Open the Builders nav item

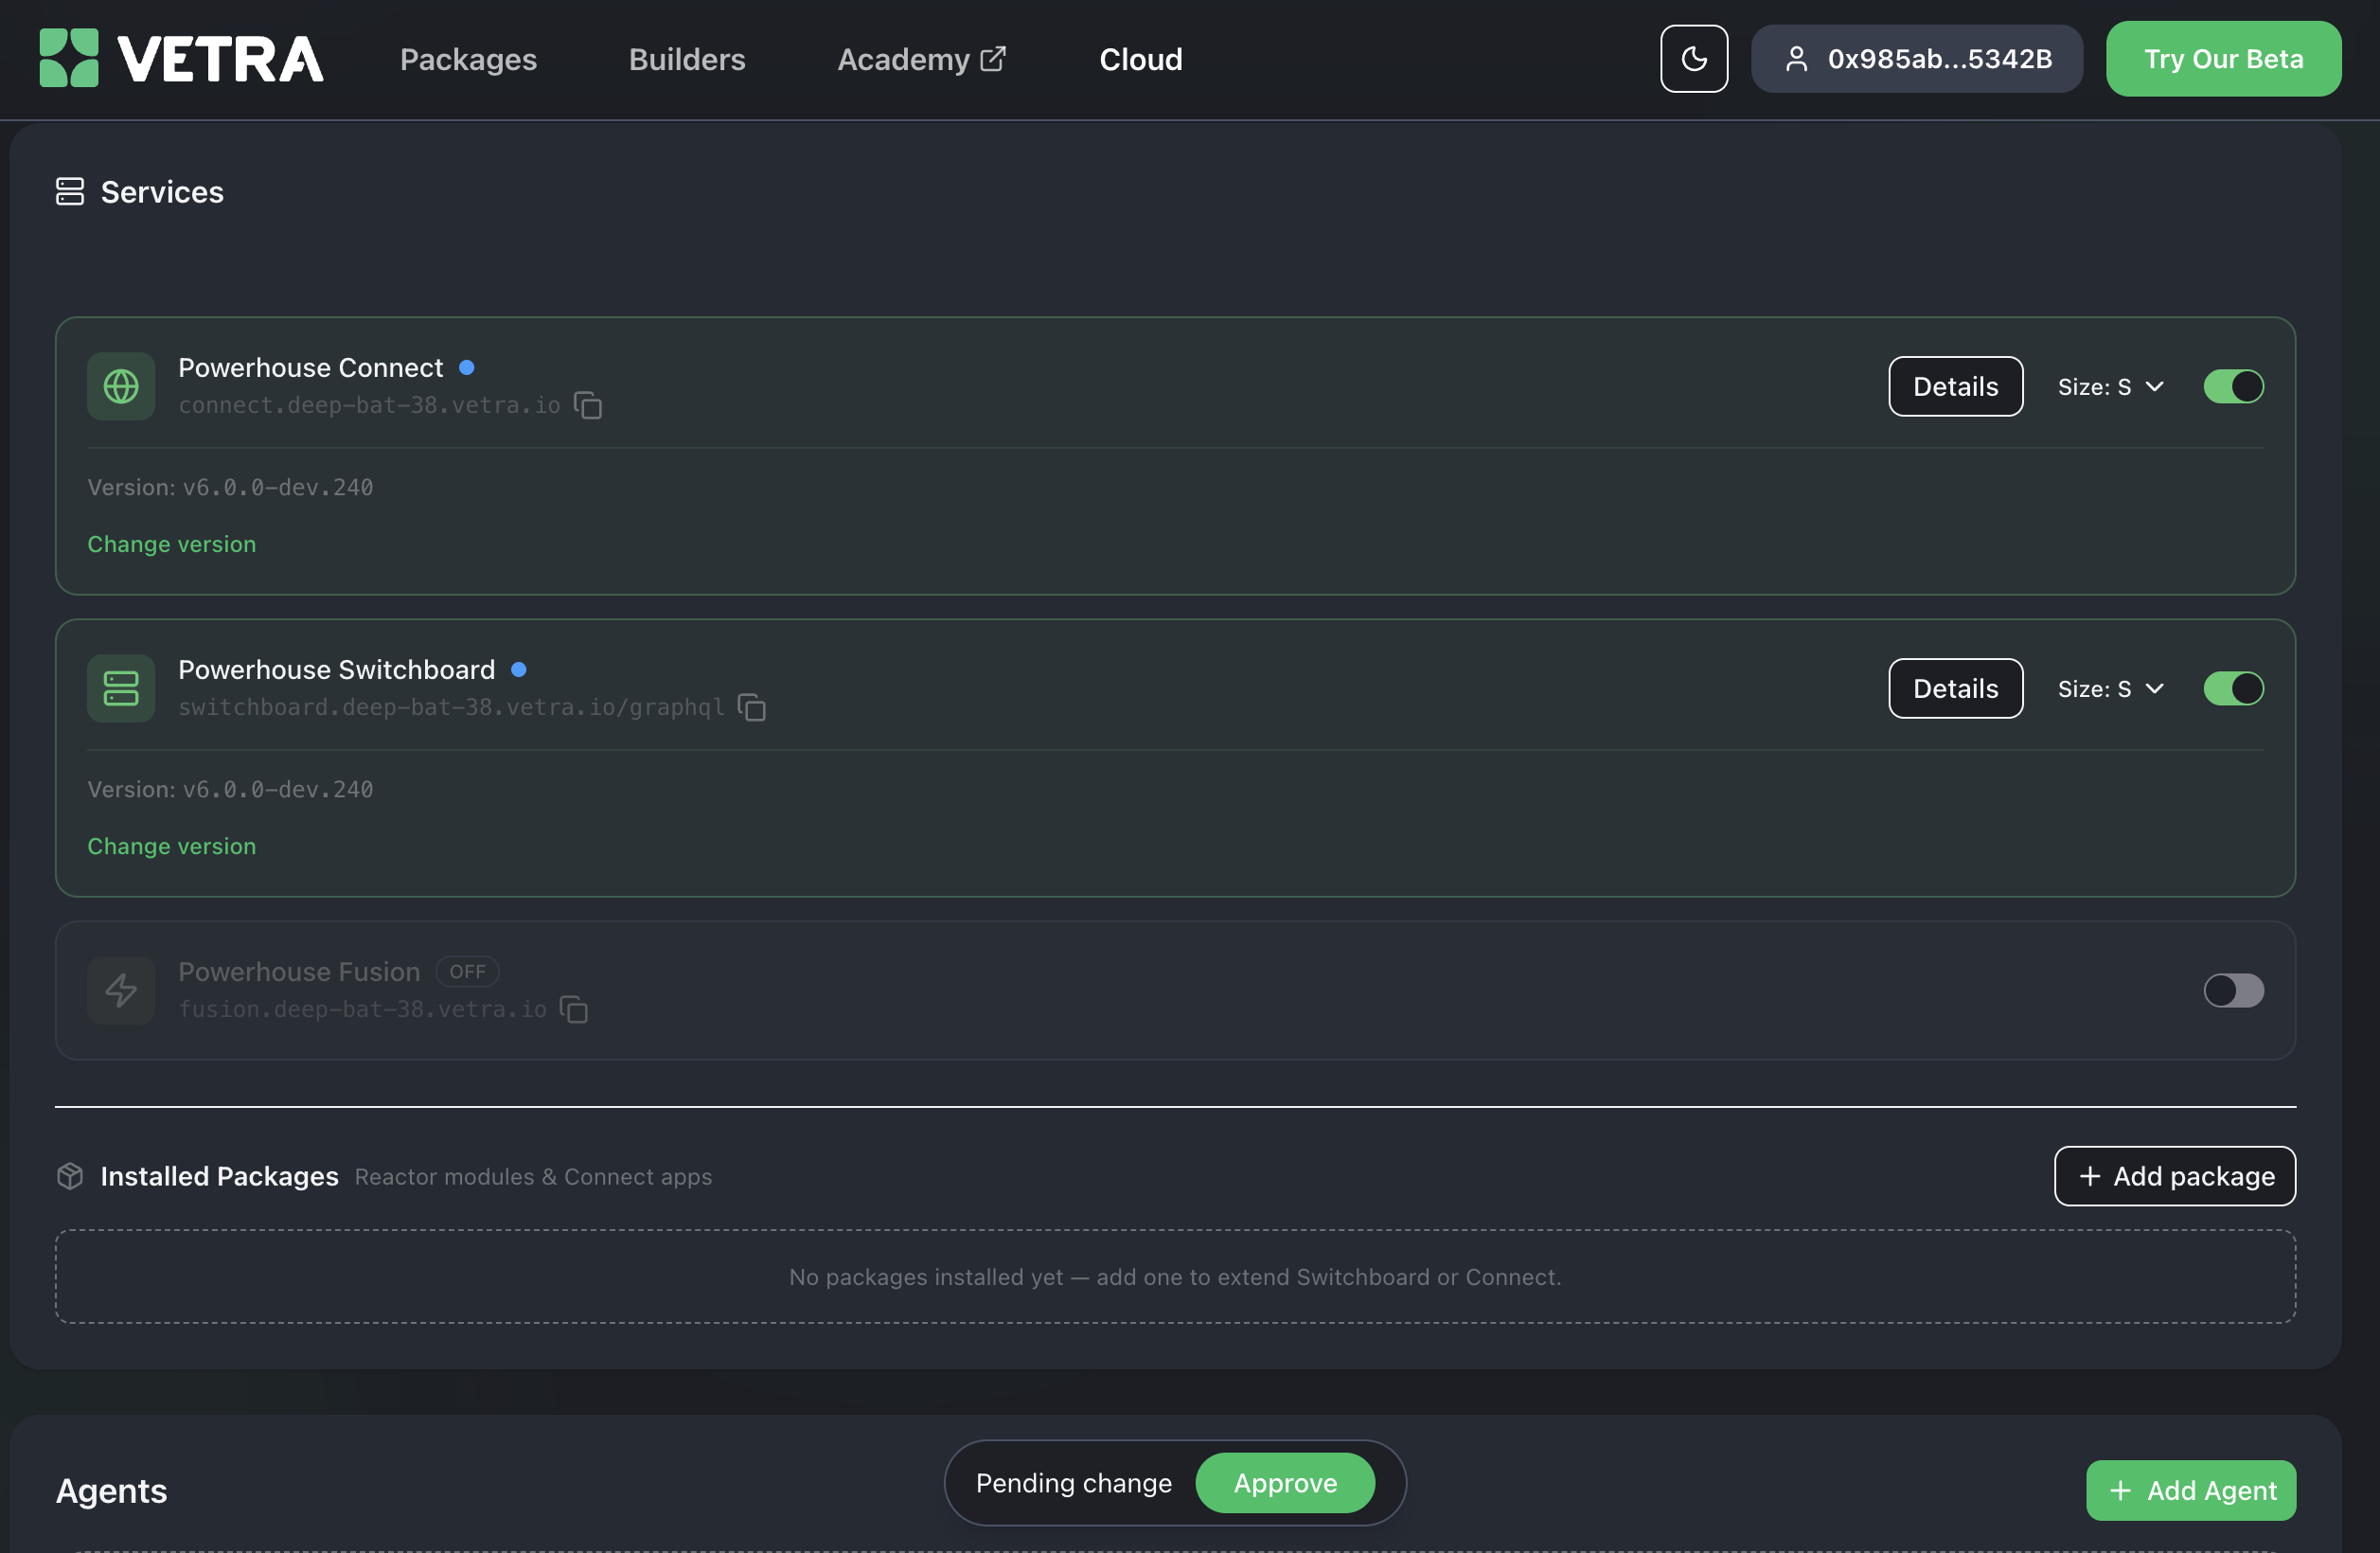pyautogui.click(x=687, y=59)
